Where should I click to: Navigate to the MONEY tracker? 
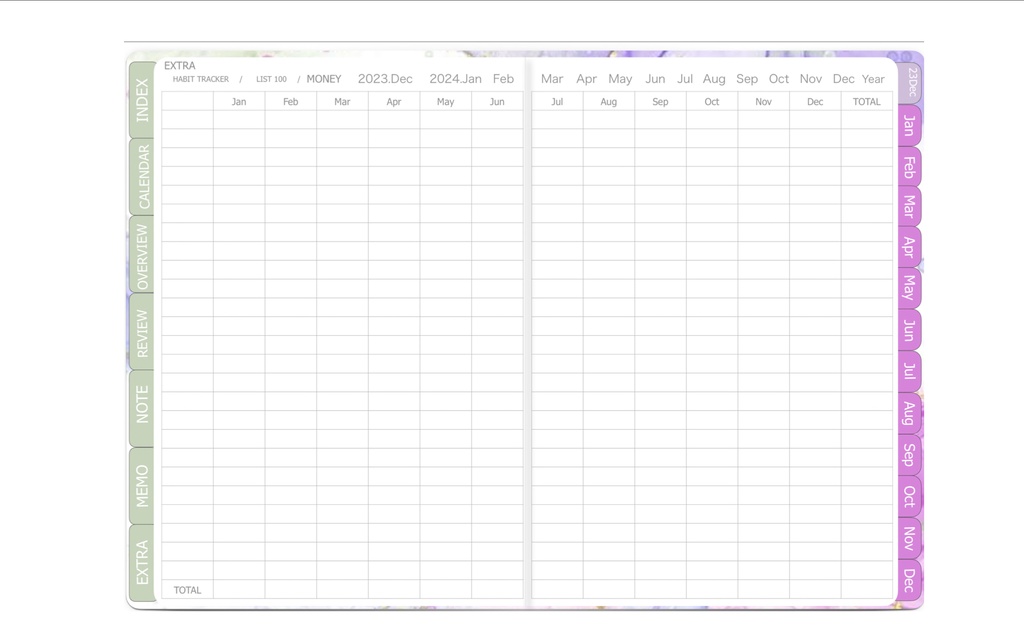point(322,78)
